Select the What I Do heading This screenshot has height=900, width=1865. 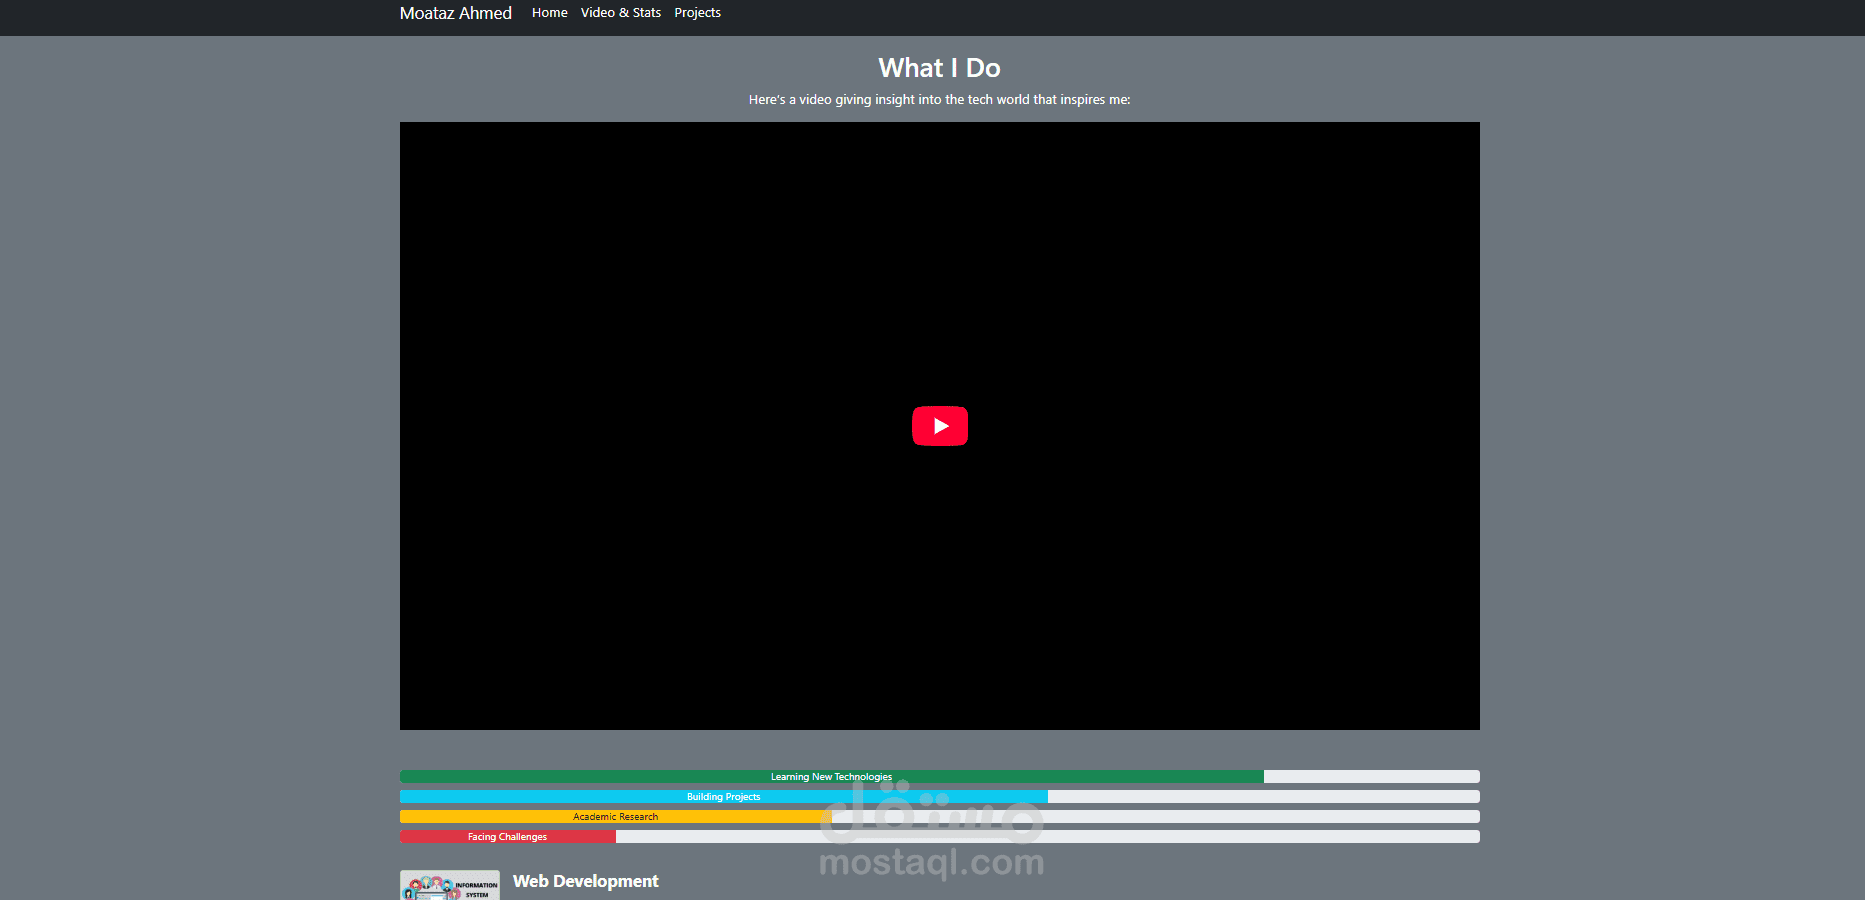939,68
